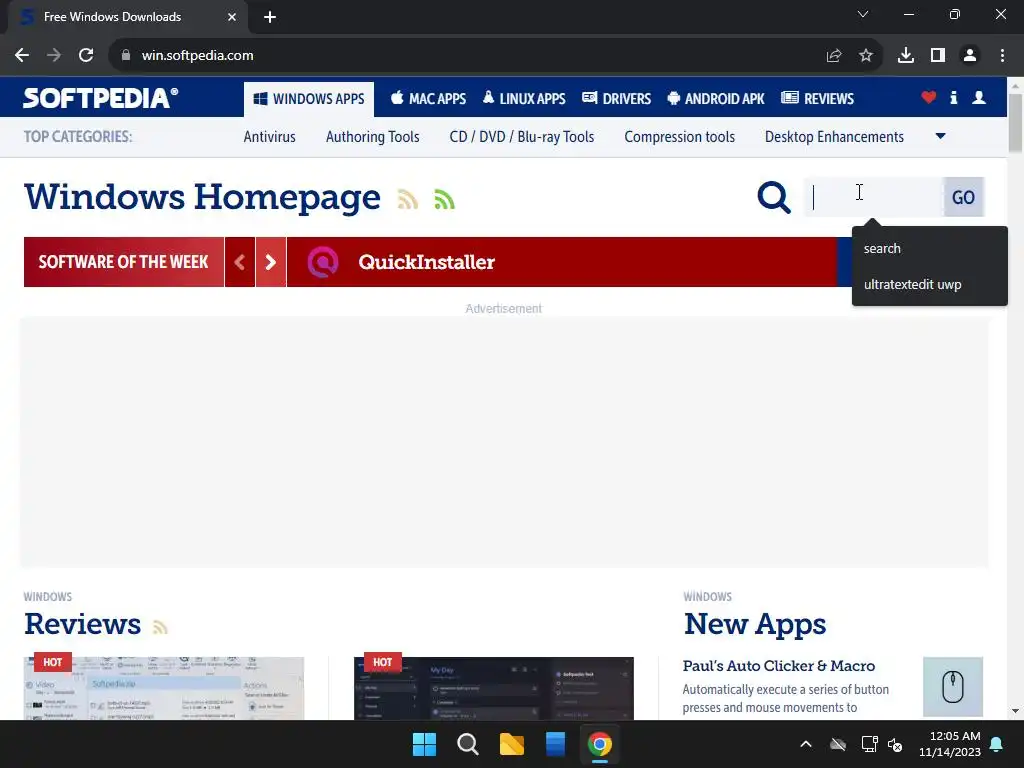Click the red heart favorites icon

point(929,98)
